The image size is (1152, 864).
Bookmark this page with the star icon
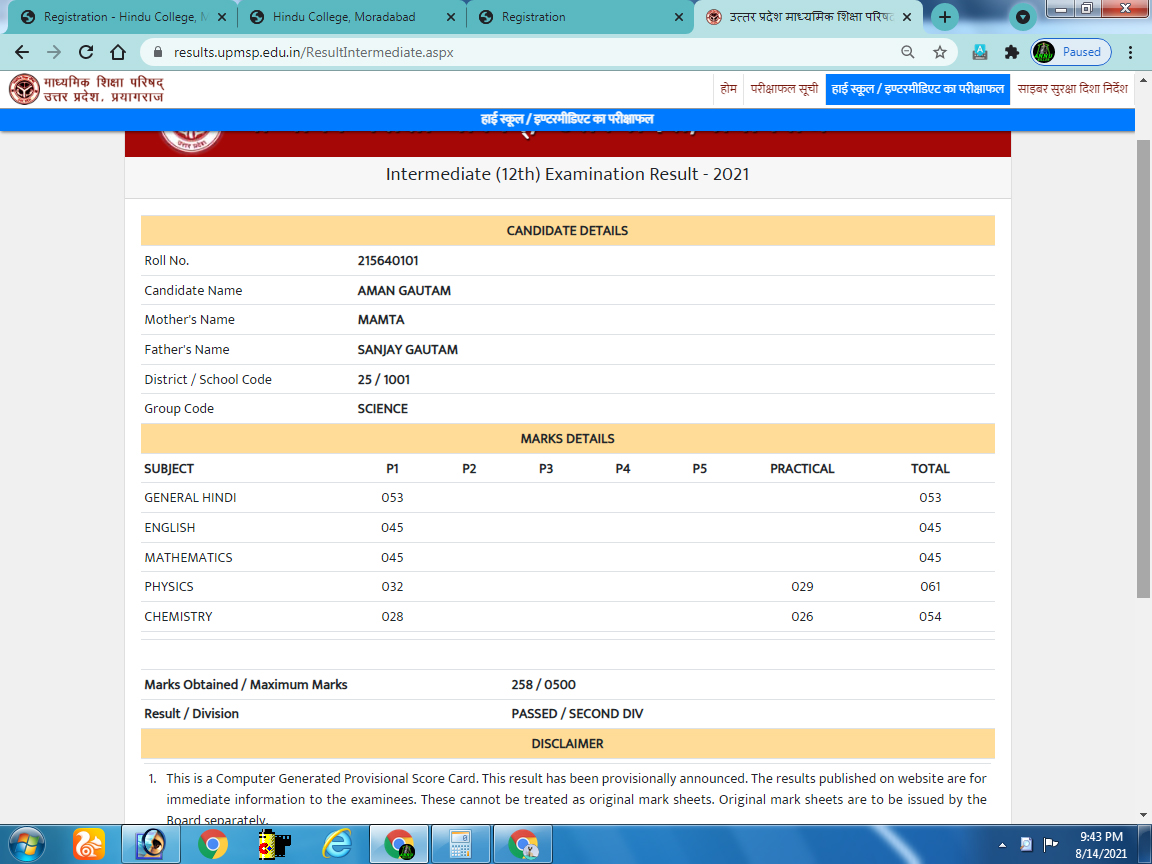[939, 52]
